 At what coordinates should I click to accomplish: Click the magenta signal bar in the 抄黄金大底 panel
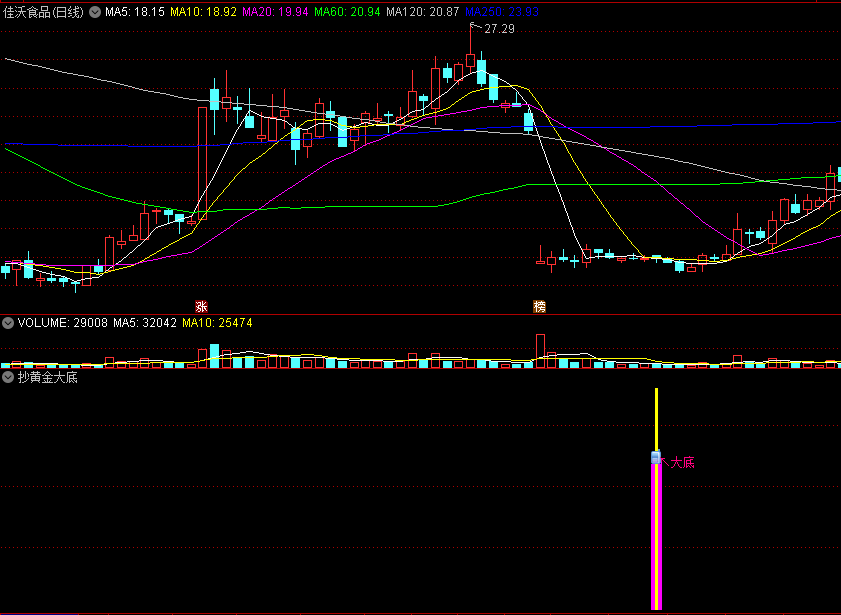656,536
